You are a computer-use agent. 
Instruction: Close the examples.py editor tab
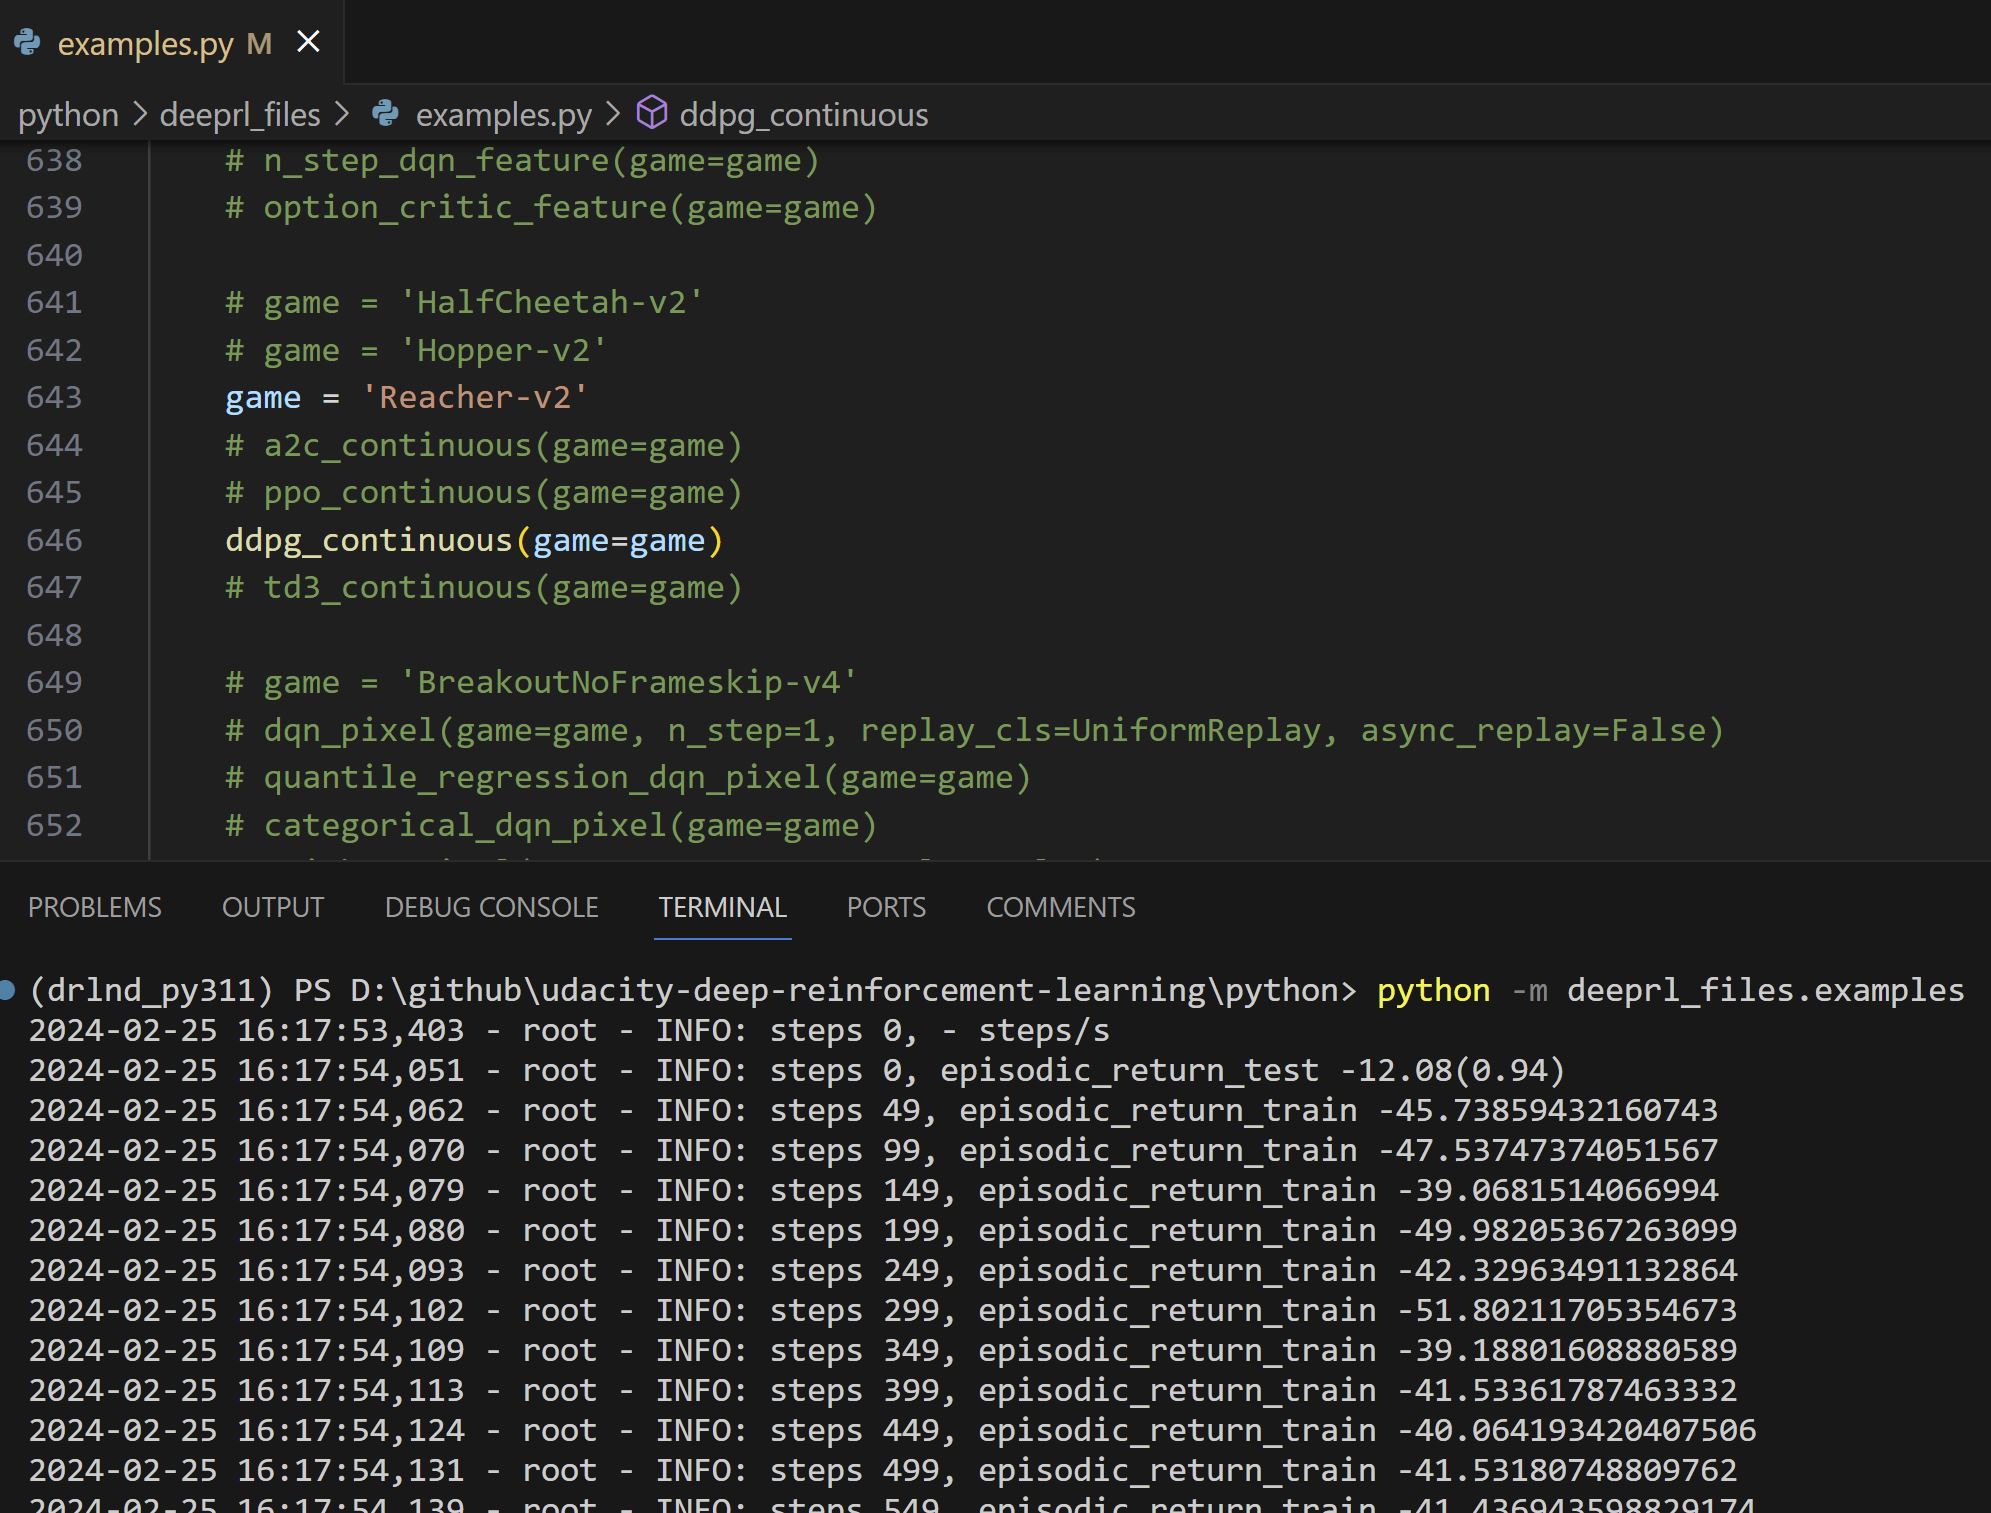click(309, 42)
